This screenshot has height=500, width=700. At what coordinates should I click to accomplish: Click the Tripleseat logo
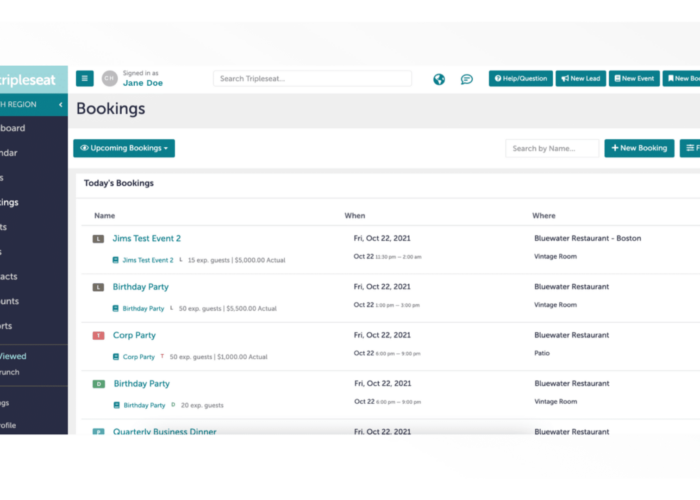(28, 80)
